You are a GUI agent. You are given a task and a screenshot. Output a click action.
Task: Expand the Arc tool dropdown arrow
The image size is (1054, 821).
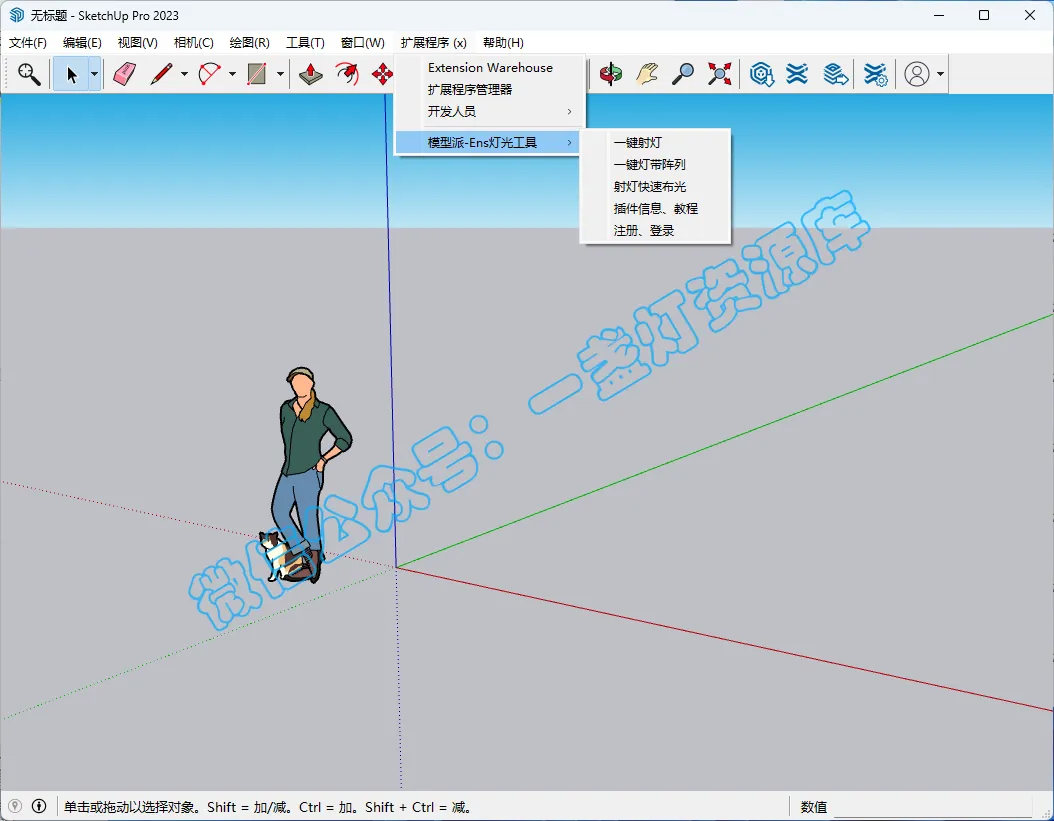pyautogui.click(x=232, y=74)
